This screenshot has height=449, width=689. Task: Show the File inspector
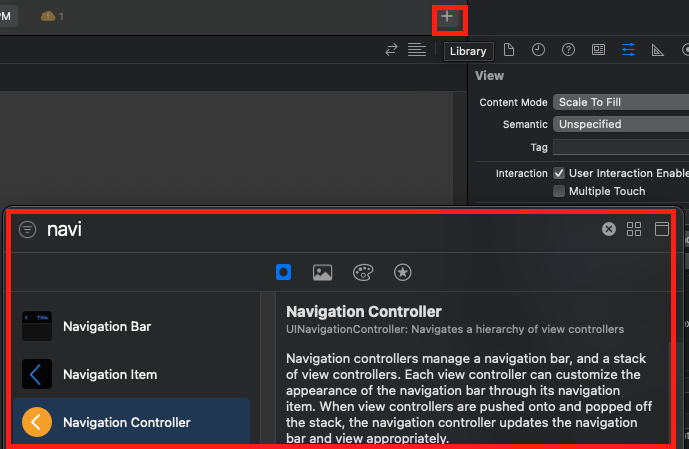point(509,50)
